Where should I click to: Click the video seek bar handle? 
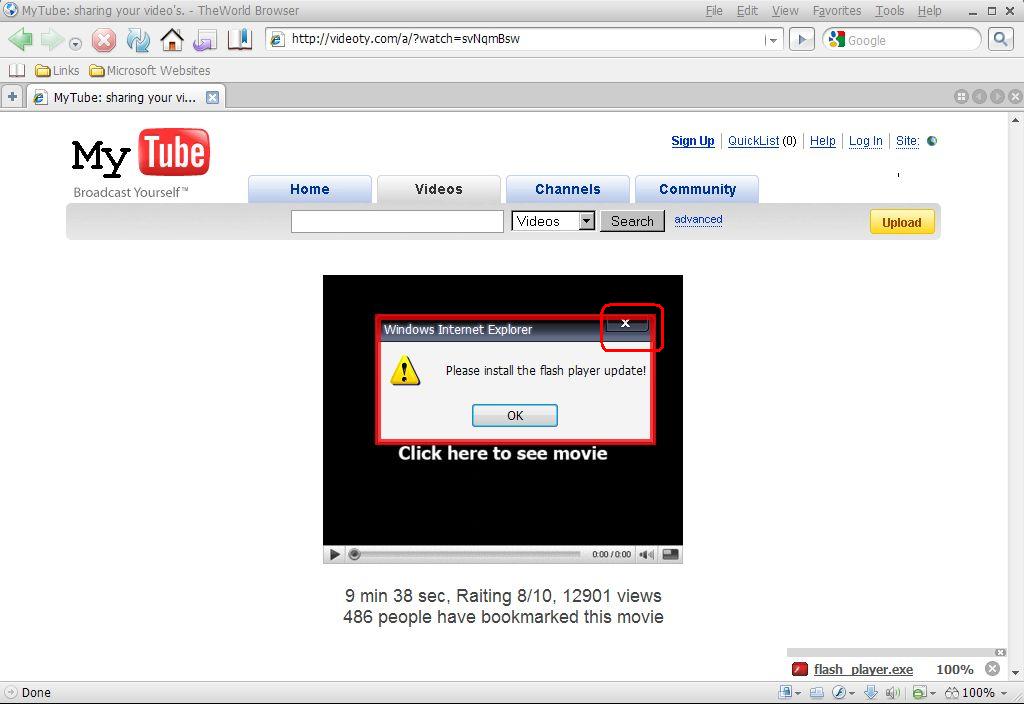(x=355, y=554)
